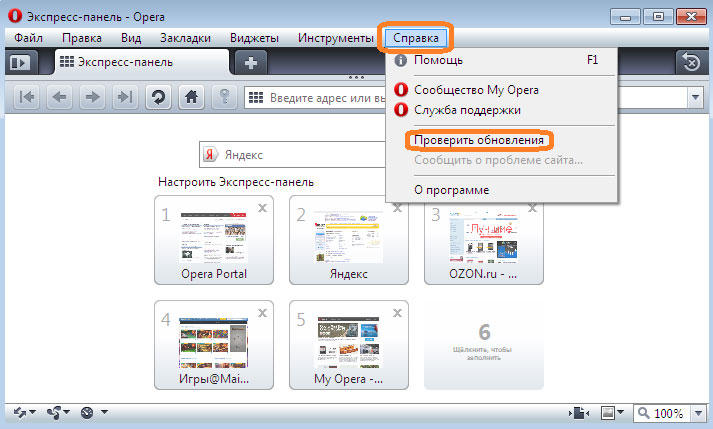Screen dimensions: 713x429
Task: Click the Rewind navigation button
Action: tap(26, 97)
